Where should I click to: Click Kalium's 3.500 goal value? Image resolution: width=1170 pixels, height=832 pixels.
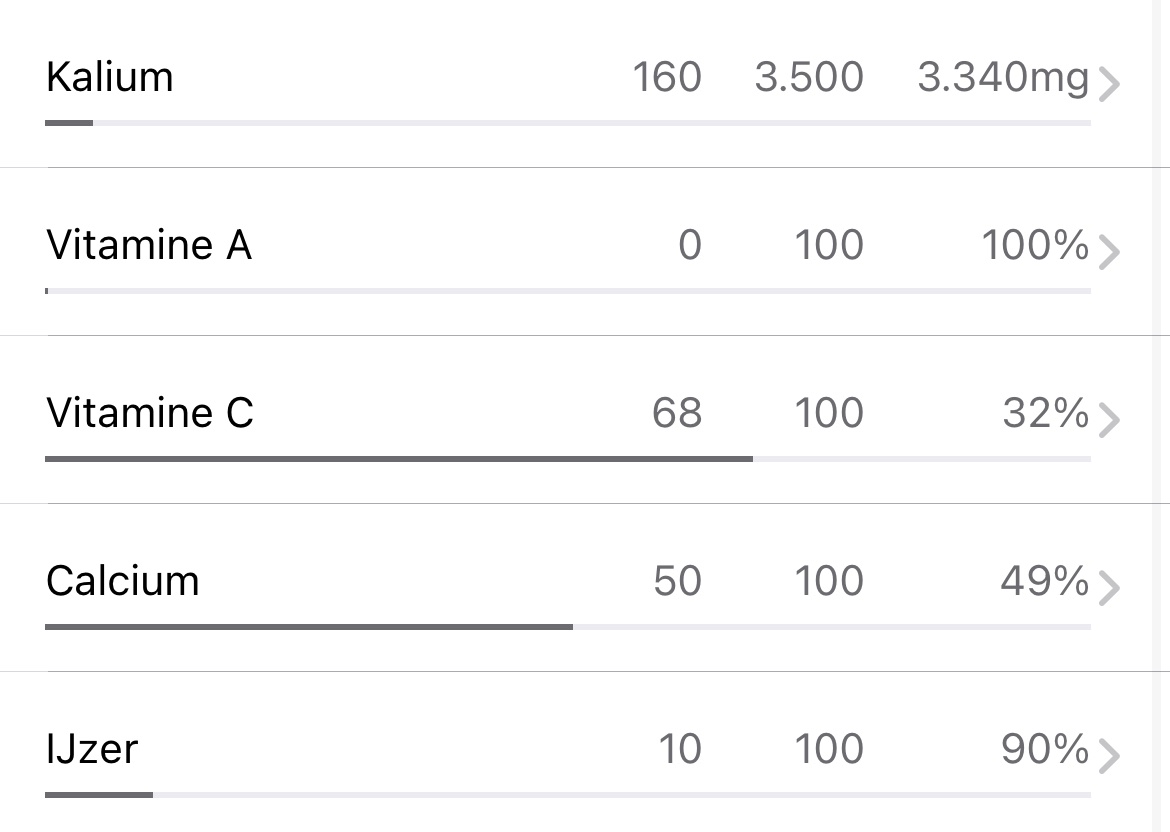(x=809, y=77)
